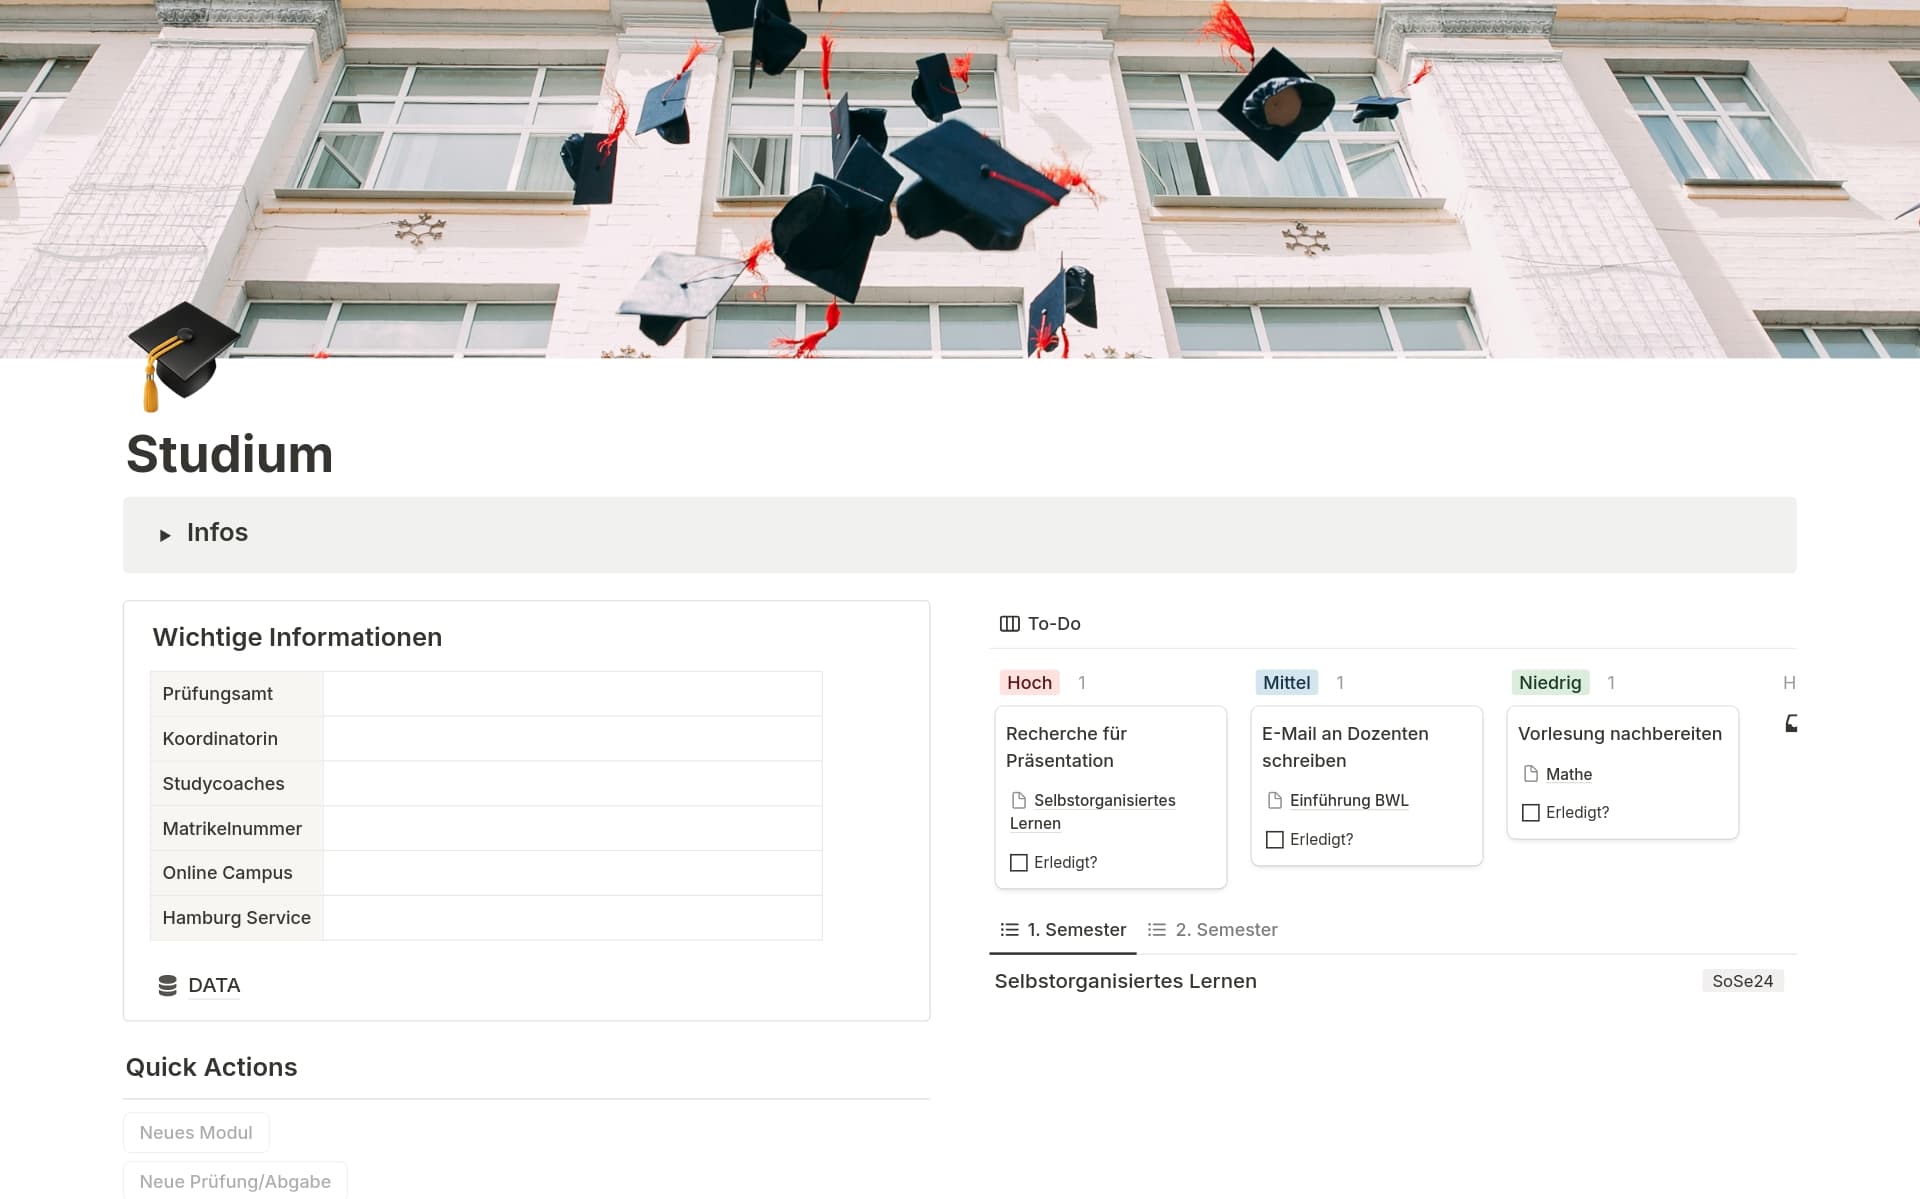The height and width of the screenshot is (1199, 1920).
Task: Click list icon of 1. Semester tab
Action: pyautogui.click(x=1009, y=930)
